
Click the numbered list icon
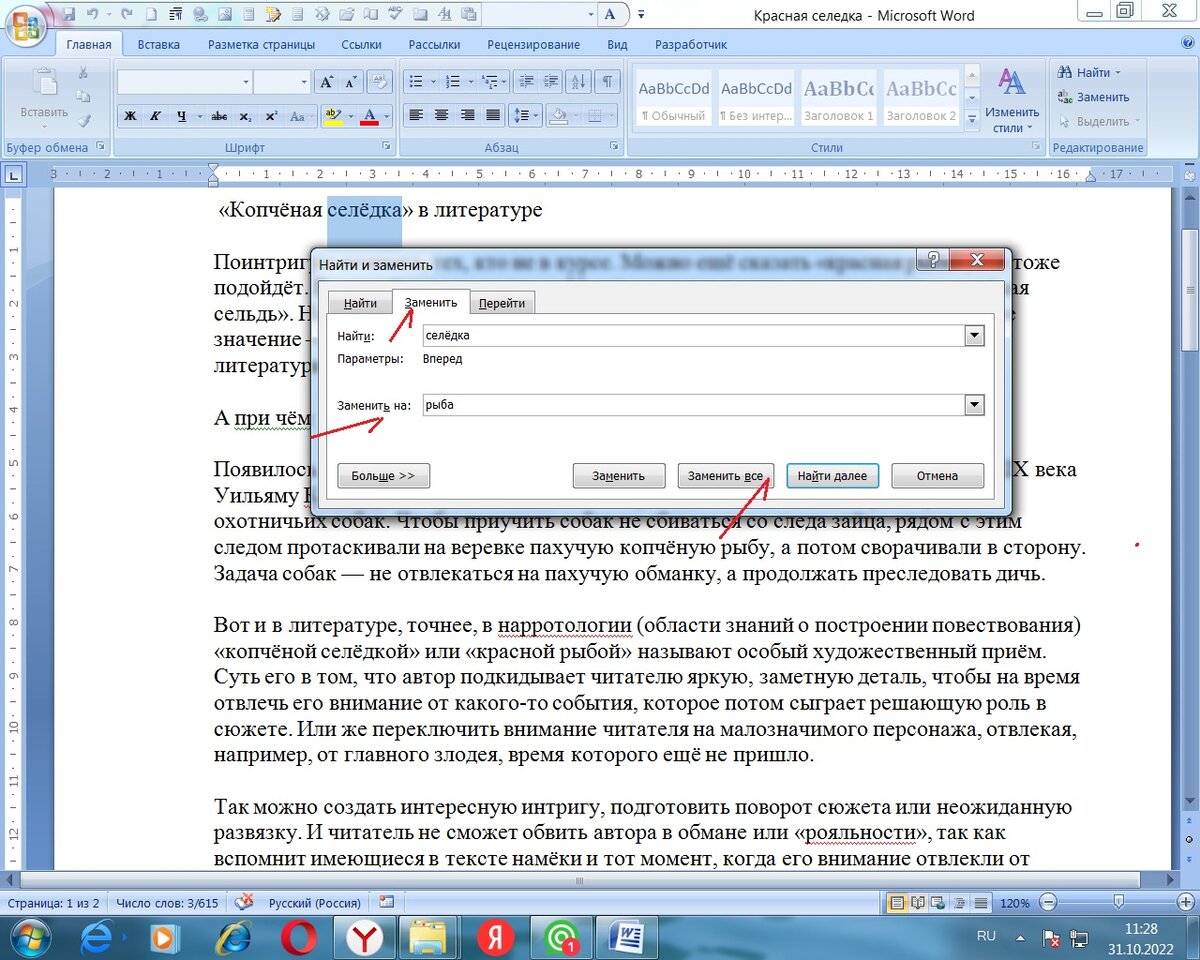453,82
